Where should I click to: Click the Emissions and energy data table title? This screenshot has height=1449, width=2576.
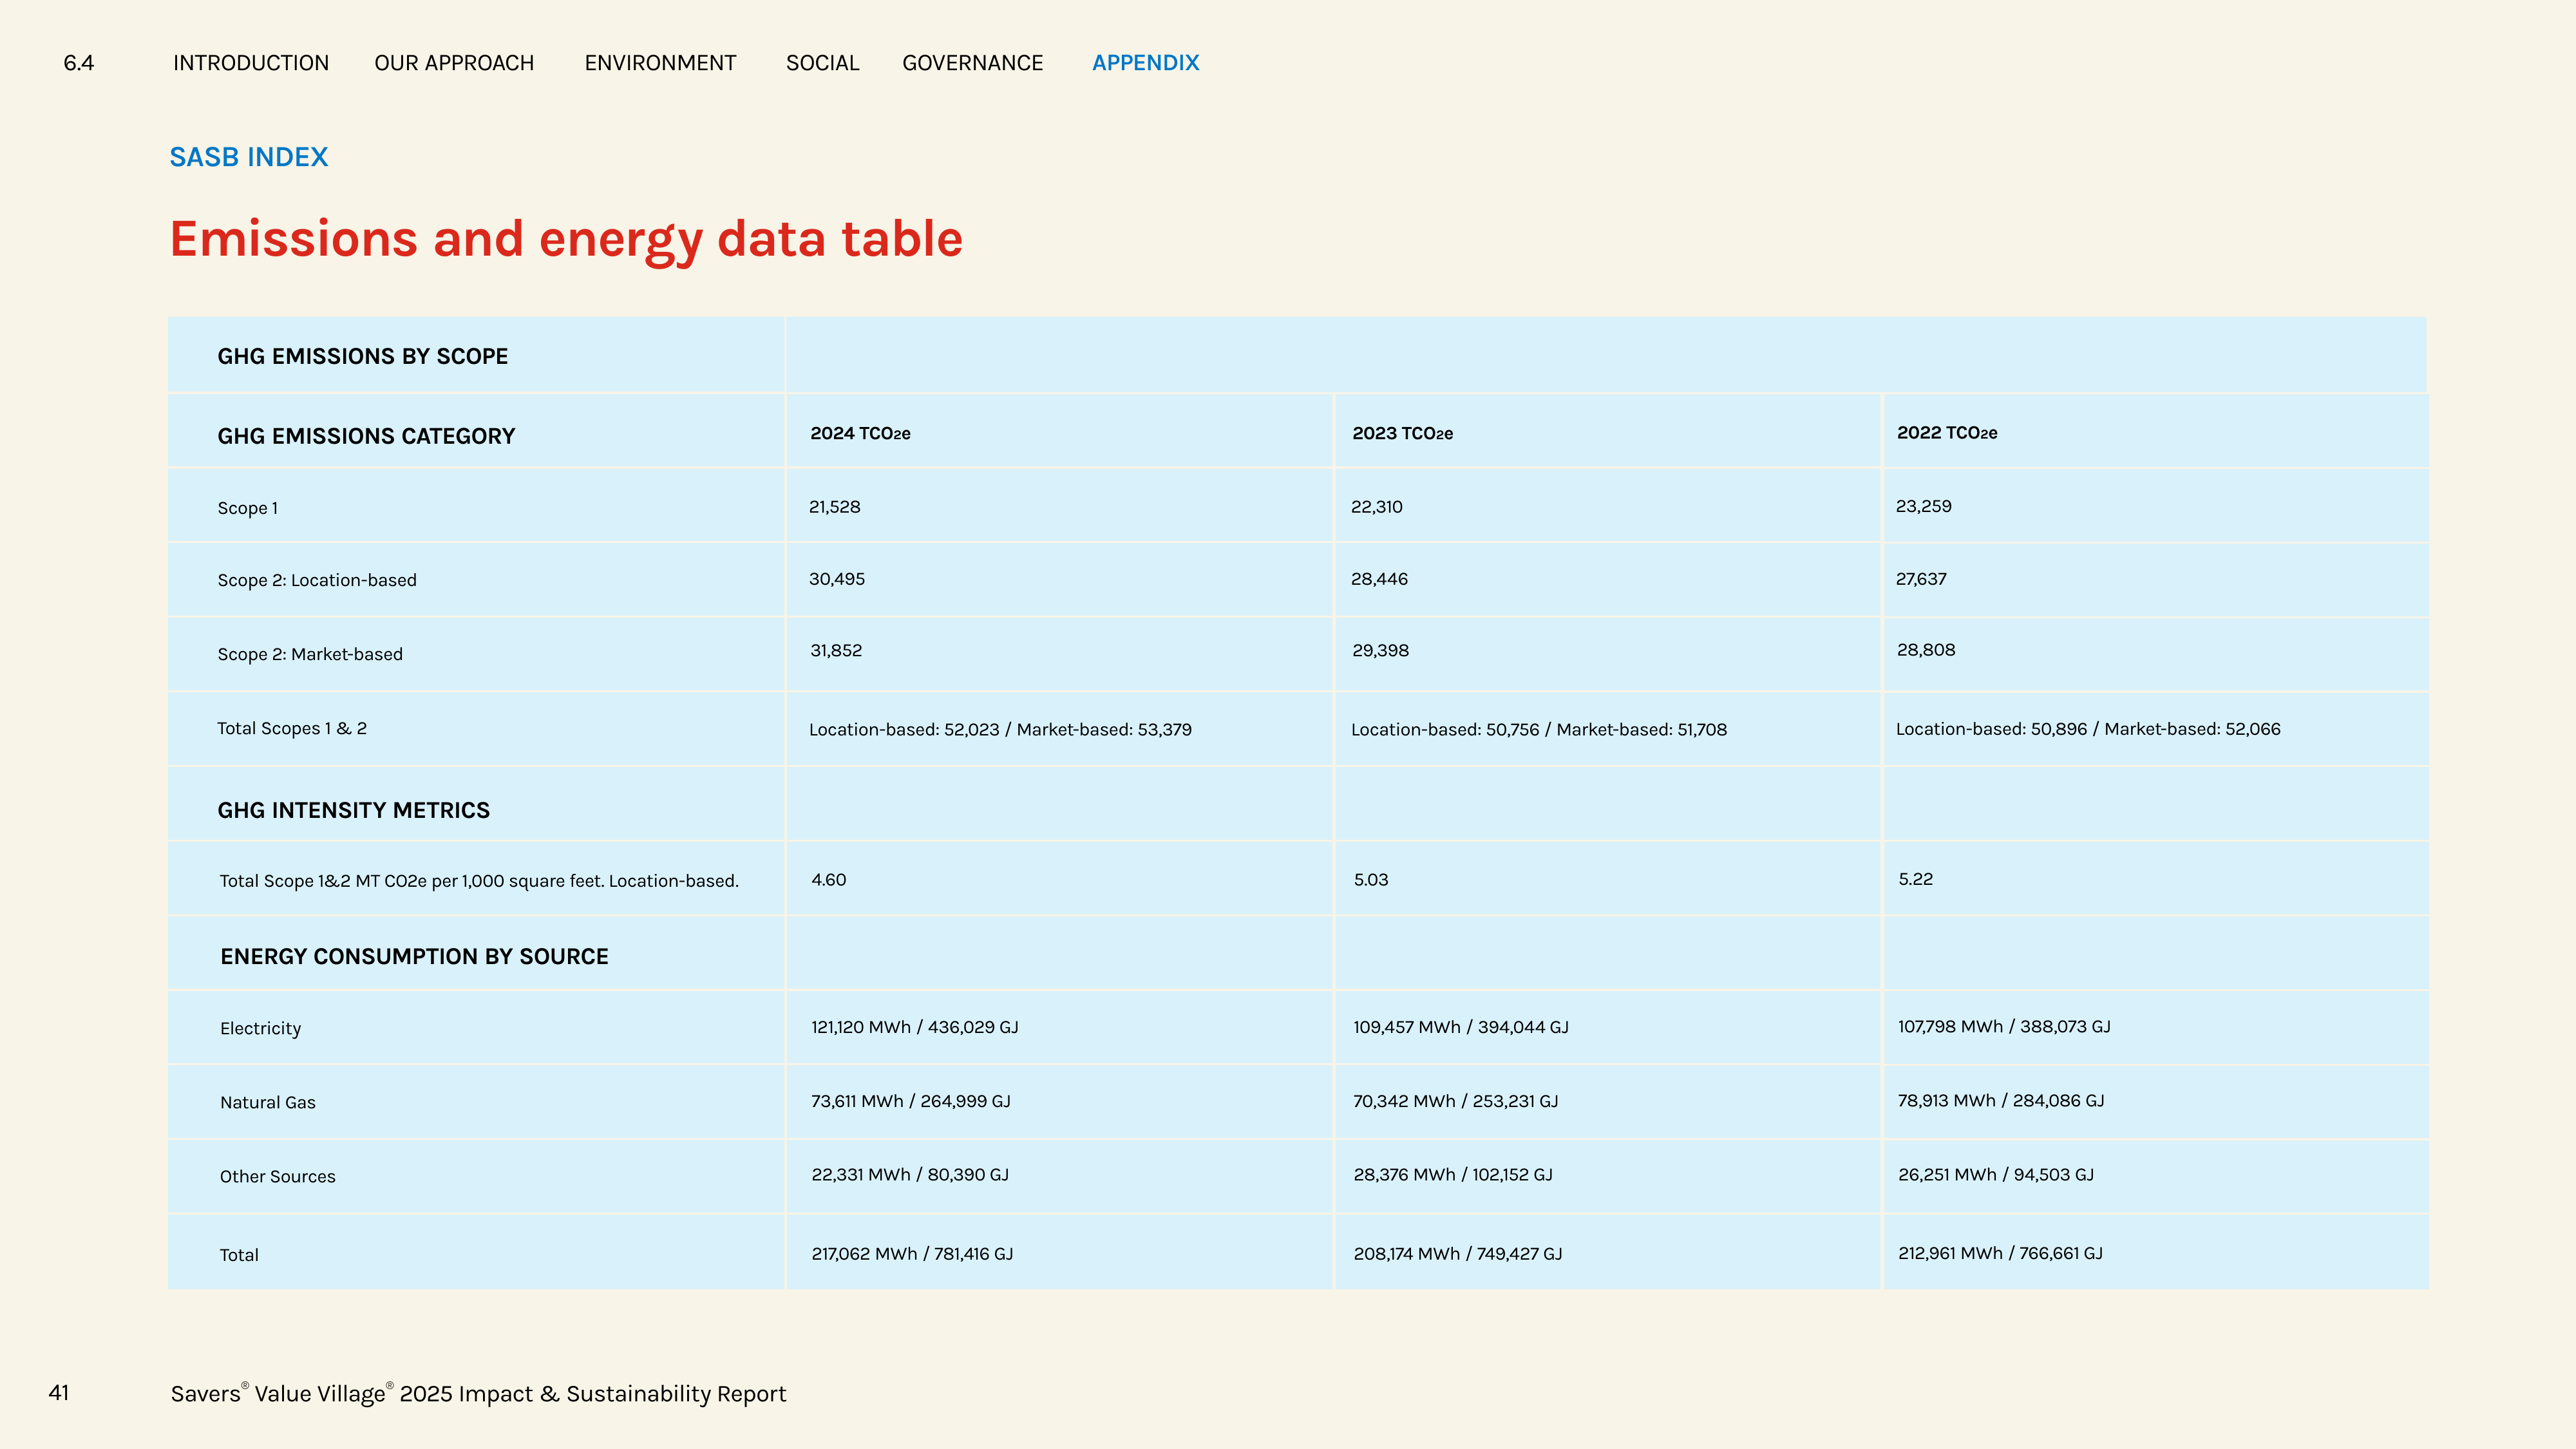tap(566, 240)
